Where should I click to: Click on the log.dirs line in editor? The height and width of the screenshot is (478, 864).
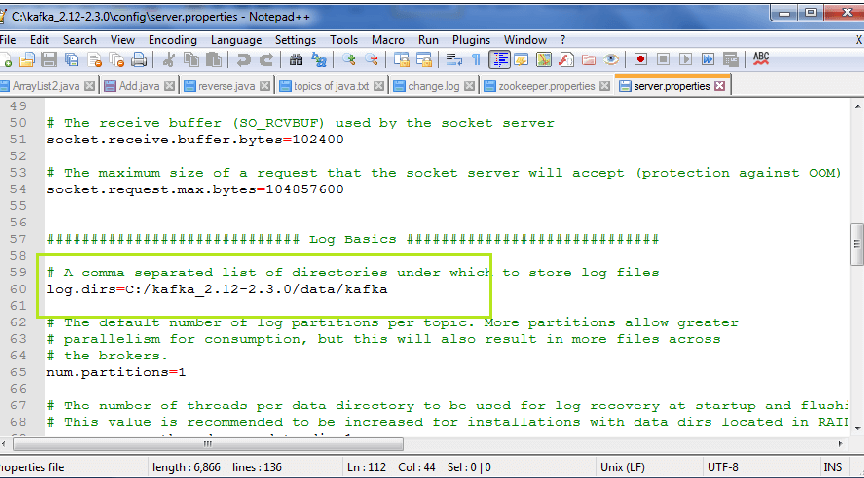tap(216, 290)
